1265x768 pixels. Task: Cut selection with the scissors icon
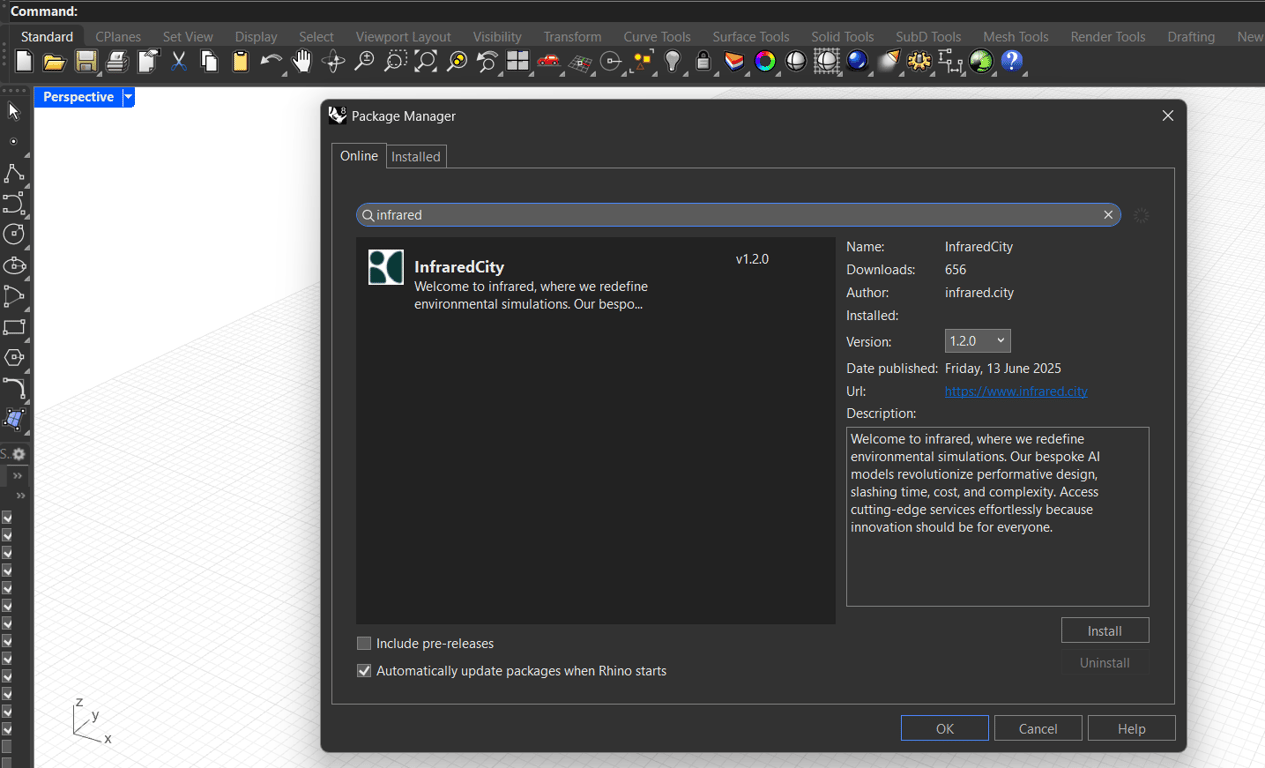click(x=179, y=62)
